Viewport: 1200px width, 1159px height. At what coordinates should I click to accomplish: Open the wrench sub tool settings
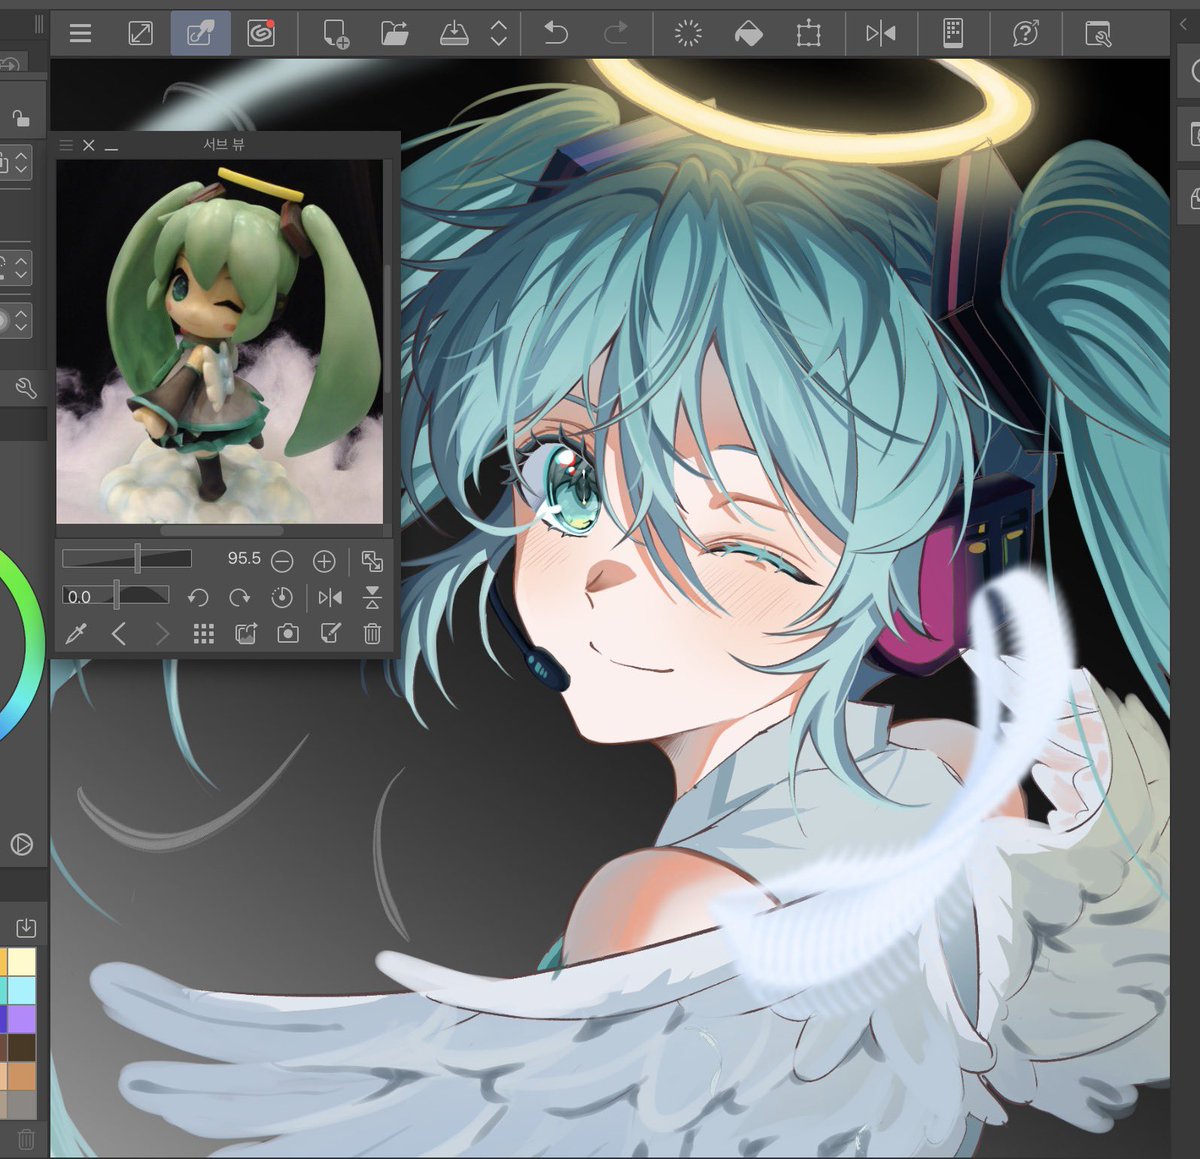click(26, 388)
